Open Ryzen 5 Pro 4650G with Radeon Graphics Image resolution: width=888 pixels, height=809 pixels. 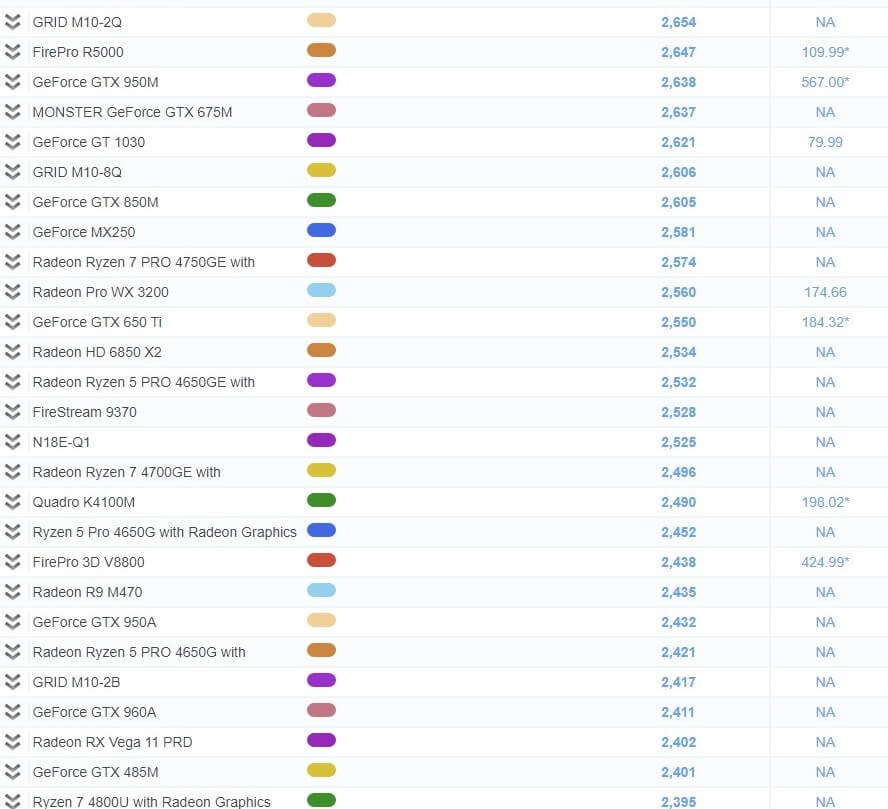(164, 532)
